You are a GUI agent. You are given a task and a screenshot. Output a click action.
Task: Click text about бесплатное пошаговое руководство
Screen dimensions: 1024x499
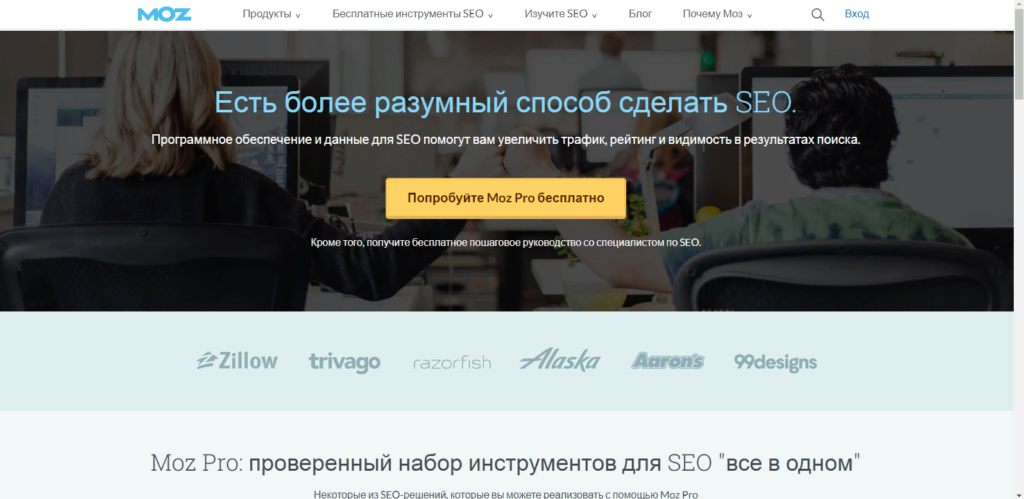pos(505,242)
